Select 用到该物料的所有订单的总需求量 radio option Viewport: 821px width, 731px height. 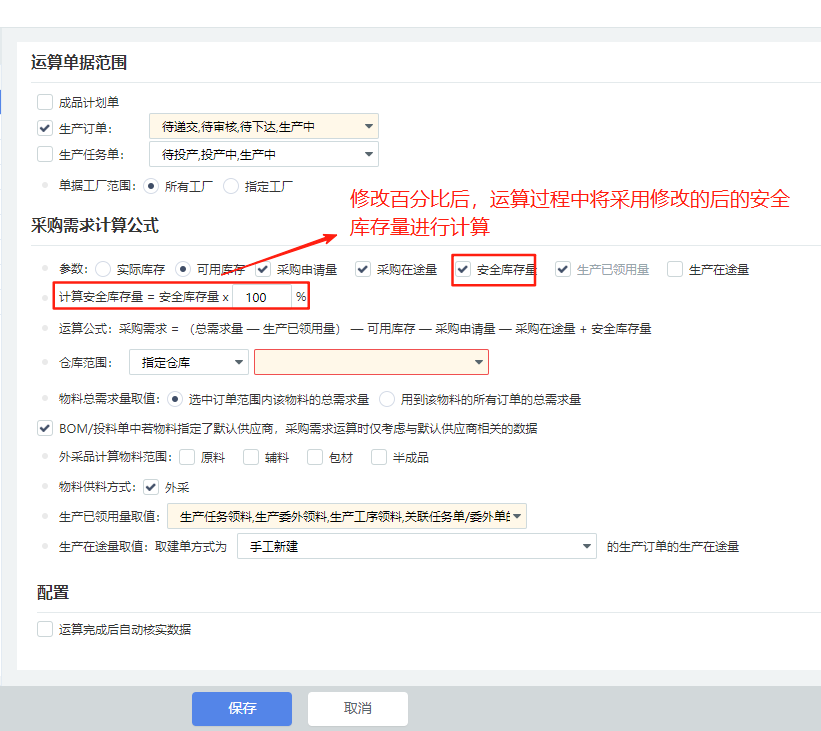(x=387, y=399)
